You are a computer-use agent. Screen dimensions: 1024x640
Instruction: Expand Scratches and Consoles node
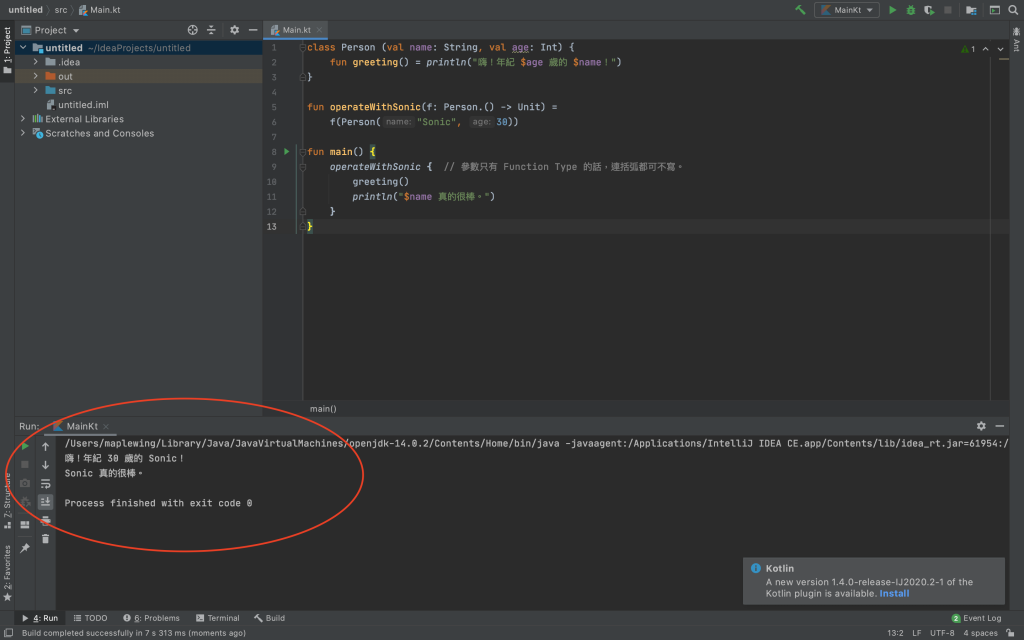point(24,133)
